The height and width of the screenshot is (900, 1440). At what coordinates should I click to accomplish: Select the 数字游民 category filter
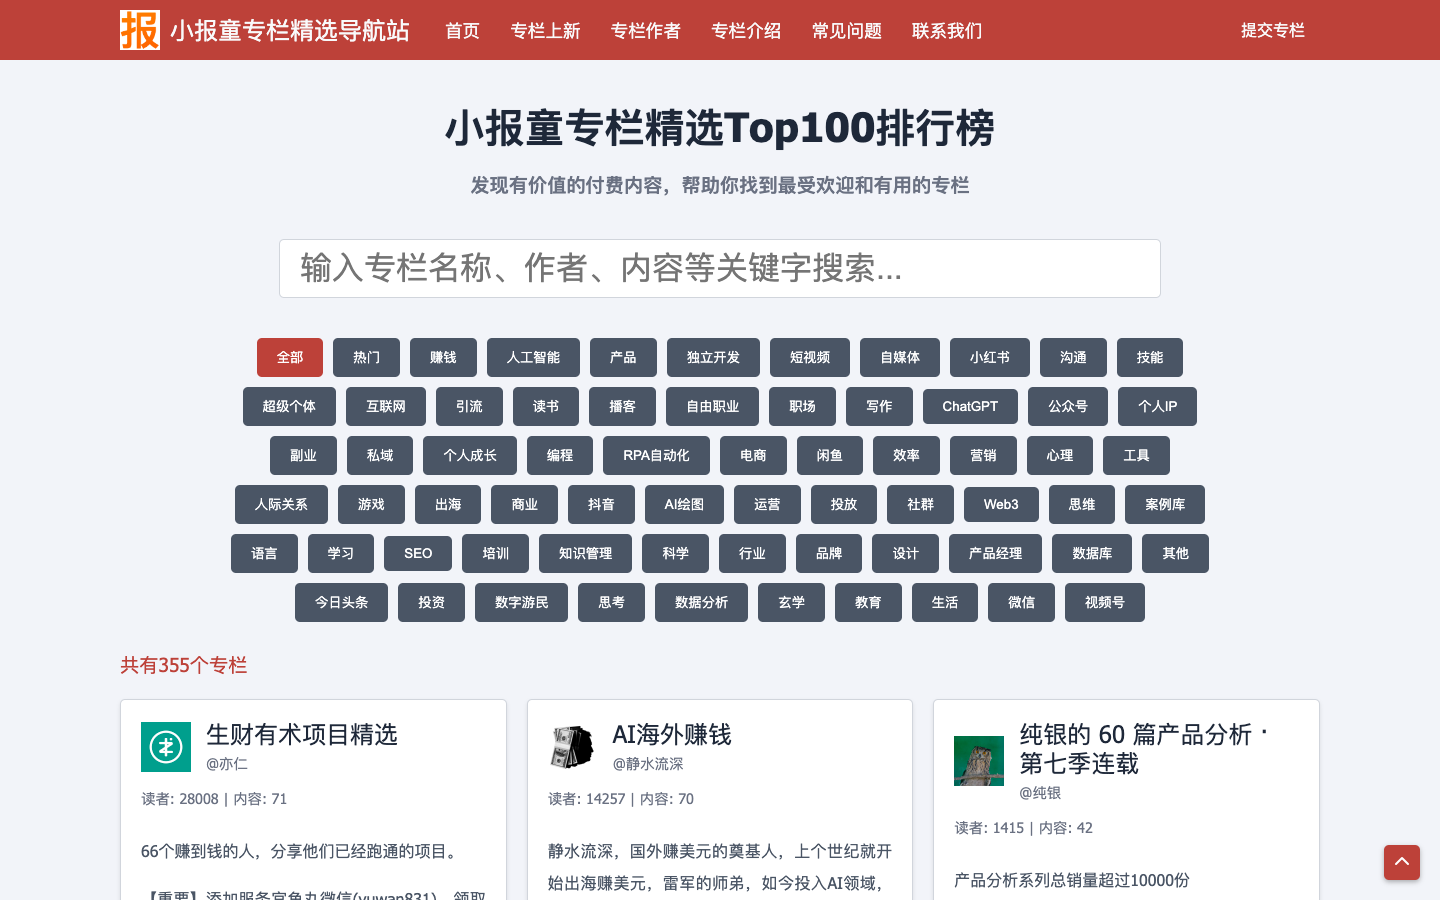click(x=521, y=602)
